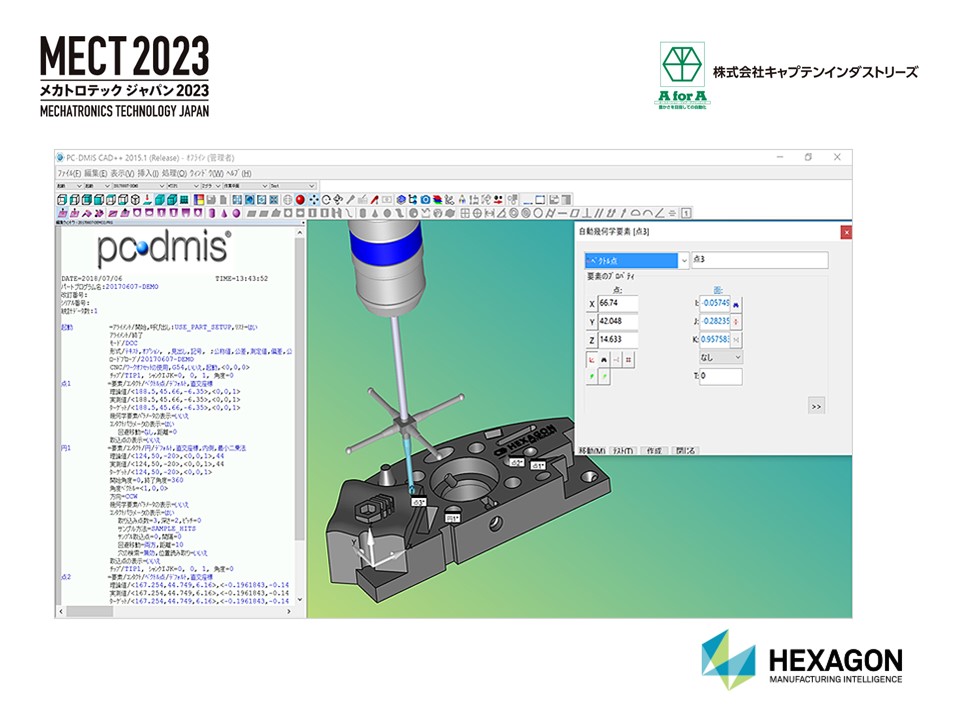Click the color-squares icon in the top toolbar

point(198,200)
